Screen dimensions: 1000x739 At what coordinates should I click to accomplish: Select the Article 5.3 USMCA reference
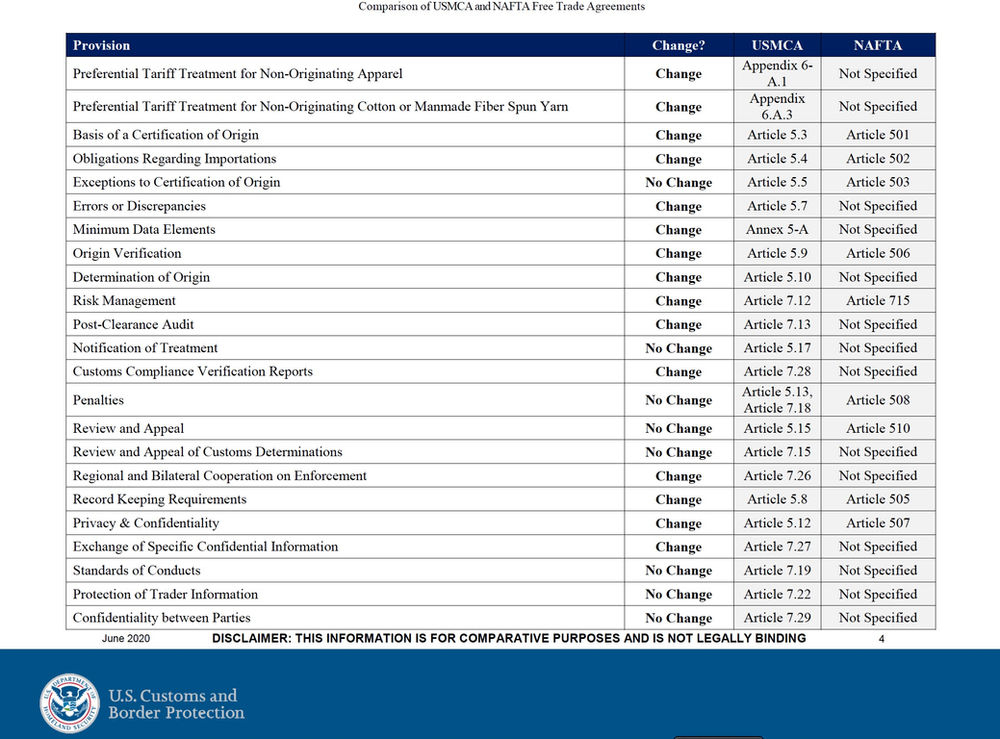tap(777, 134)
